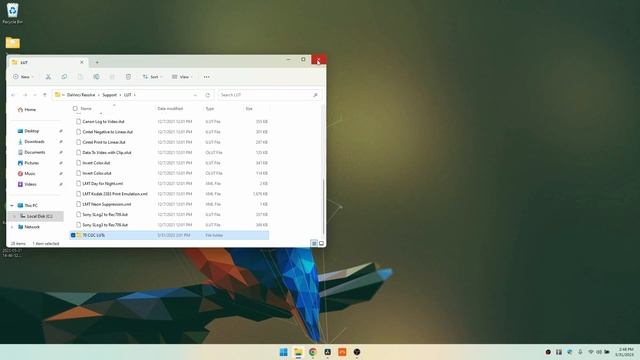The height and width of the screenshot is (360, 640).
Task: Go back with the Back arrow
Action: [13, 95]
